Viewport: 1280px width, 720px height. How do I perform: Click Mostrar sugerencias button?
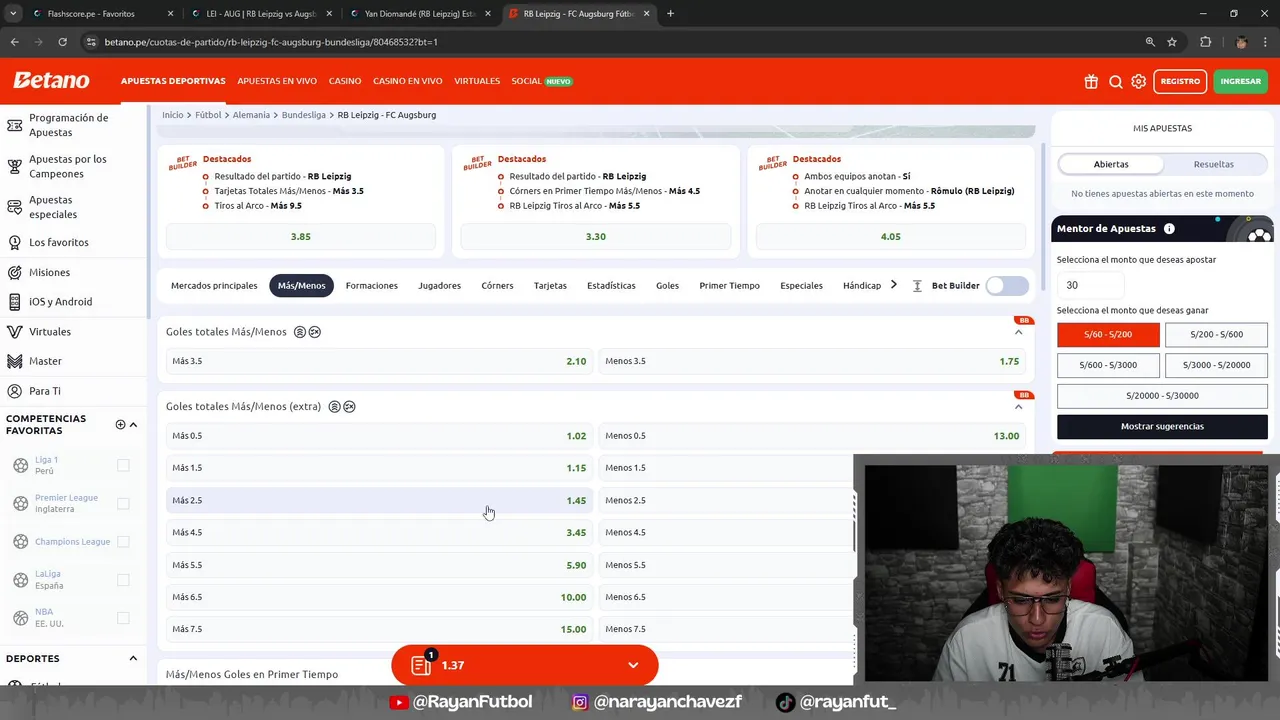tap(1162, 427)
